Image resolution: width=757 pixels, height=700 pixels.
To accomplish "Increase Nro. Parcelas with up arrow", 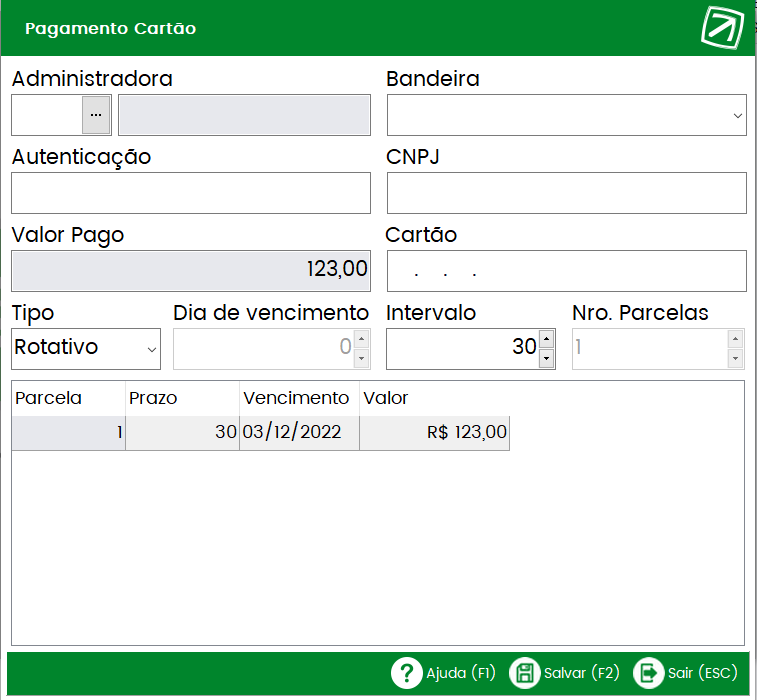I will click(x=735, y=339).
